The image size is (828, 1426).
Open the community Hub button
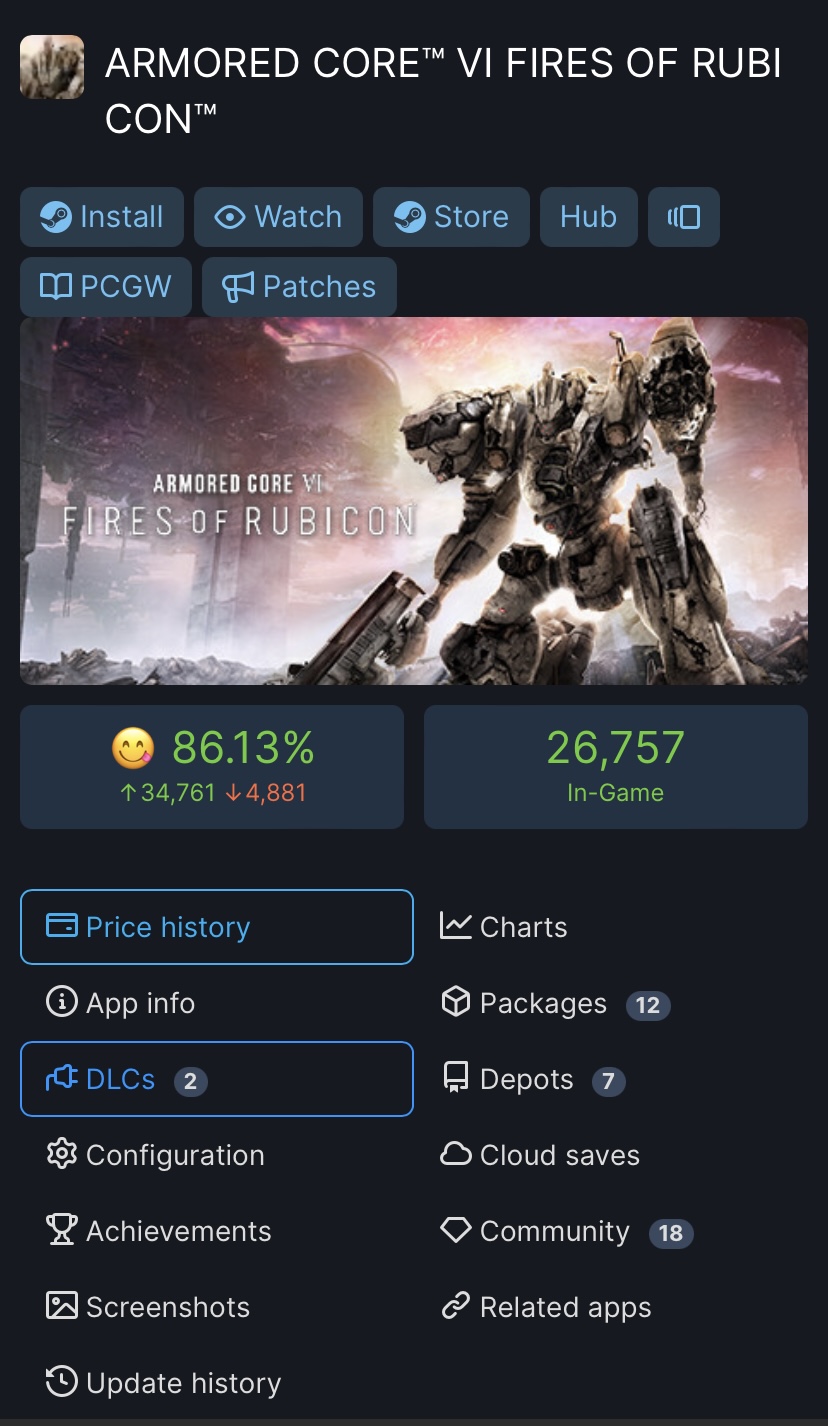pyautogui.click(x=588, y=217)
